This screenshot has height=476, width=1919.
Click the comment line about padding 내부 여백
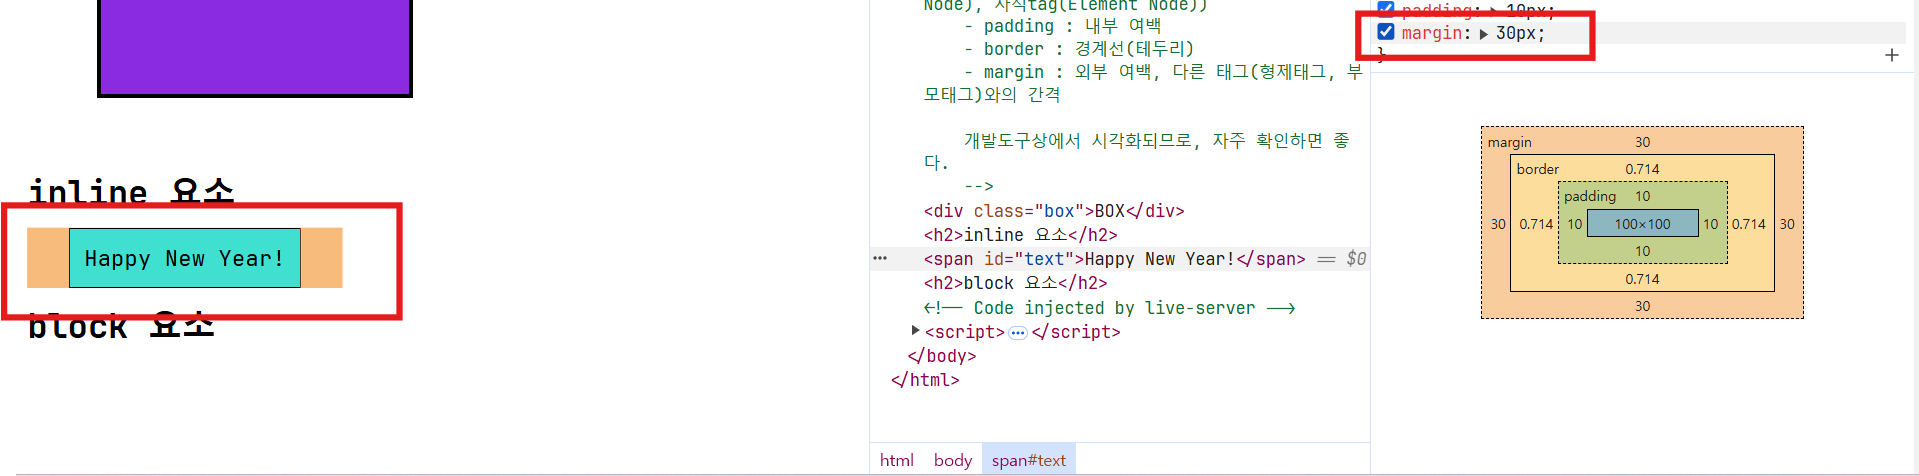point(1063,26)
